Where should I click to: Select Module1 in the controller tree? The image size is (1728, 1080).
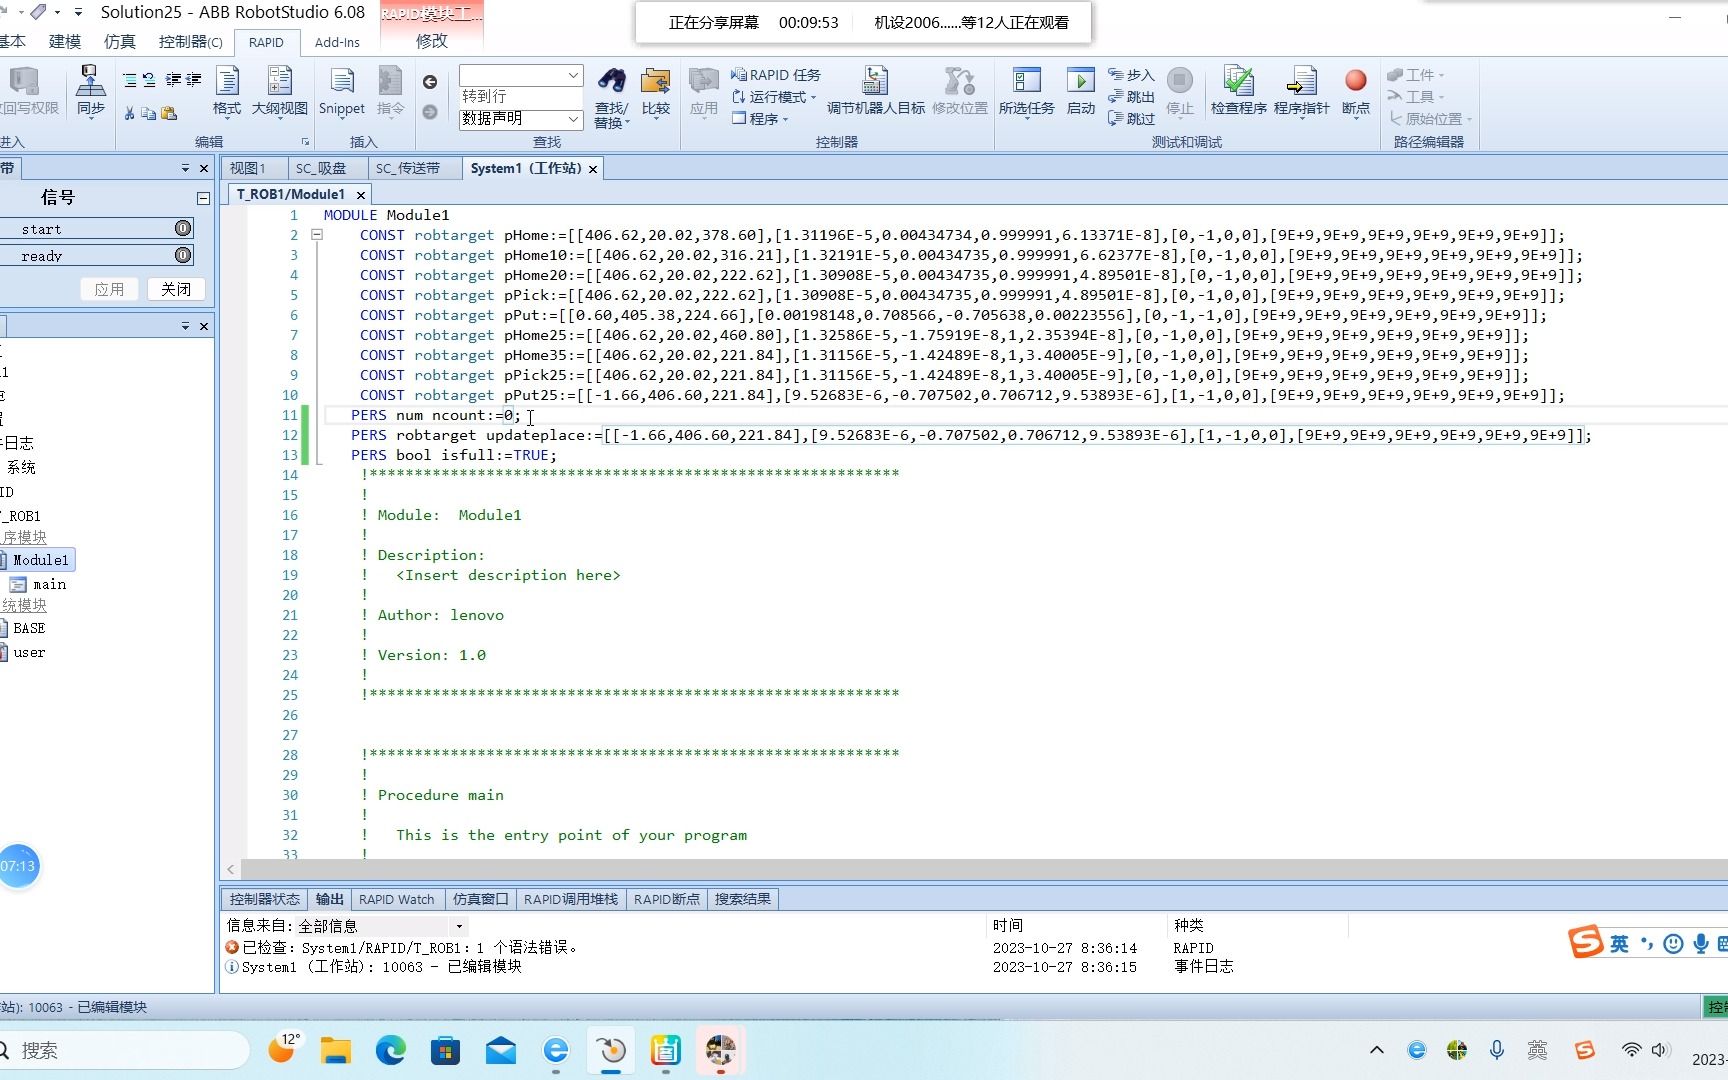40,560
